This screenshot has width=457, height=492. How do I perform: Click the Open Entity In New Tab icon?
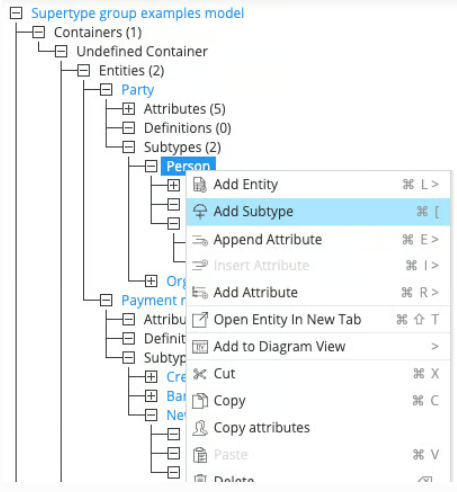coord(200,320)
